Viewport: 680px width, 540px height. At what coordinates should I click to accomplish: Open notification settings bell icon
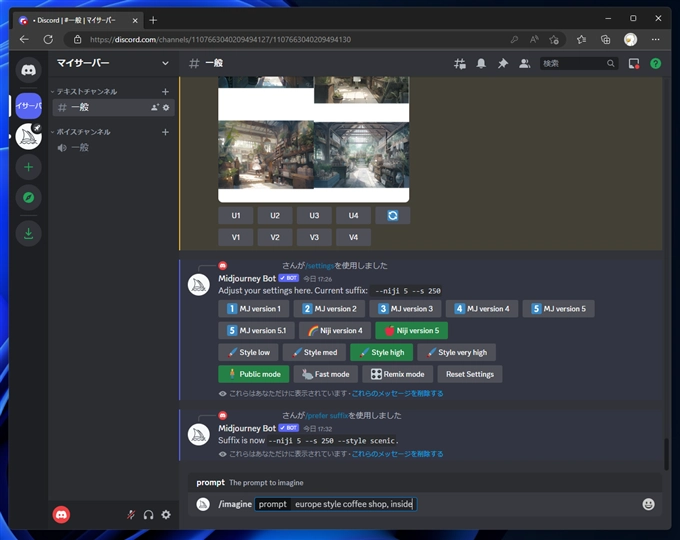[x=481, y=64]
